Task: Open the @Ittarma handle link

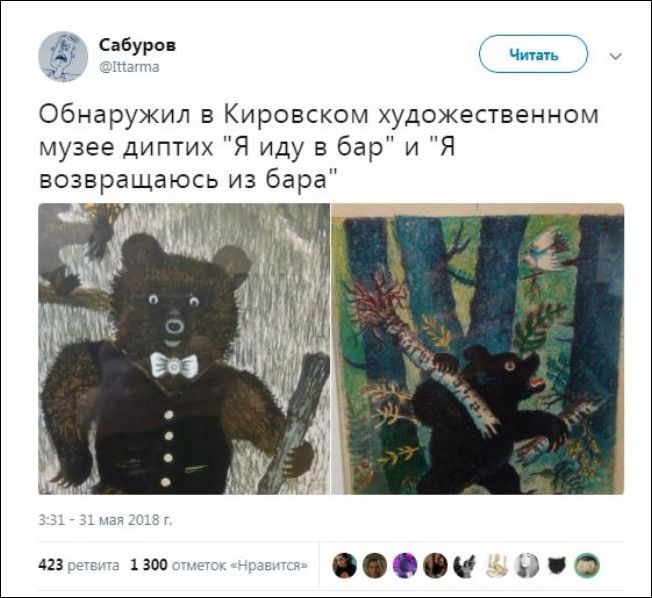Action: point(129,67)
